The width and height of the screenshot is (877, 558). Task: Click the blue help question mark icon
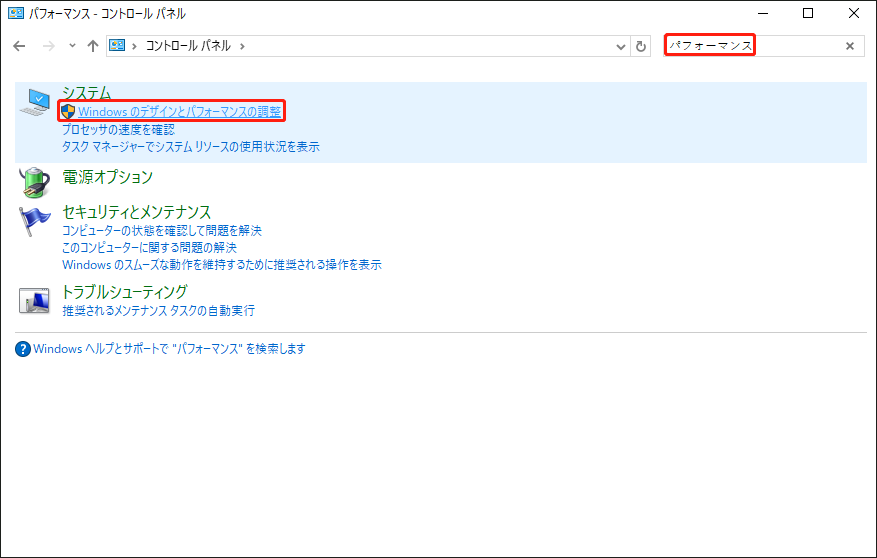[x=23, y=349]
